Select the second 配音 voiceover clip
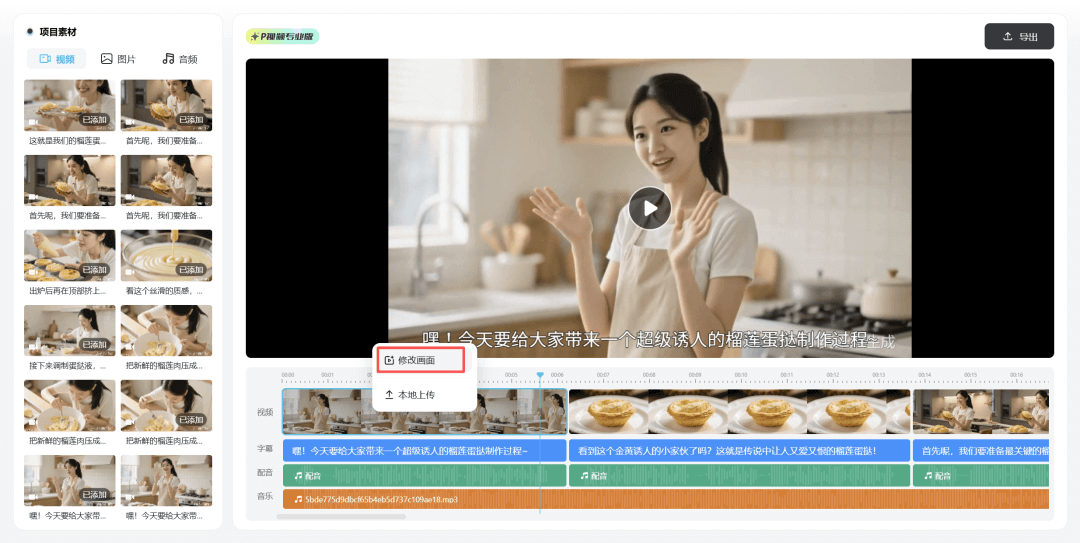The image size is (1080, 543). pyautogui.click(x=739, y=475)
